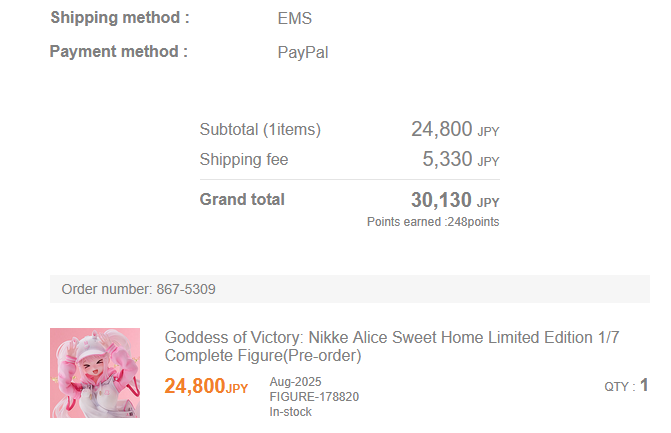Click the EMS shipping method value
671x433 pixels.
pos(294,19)
